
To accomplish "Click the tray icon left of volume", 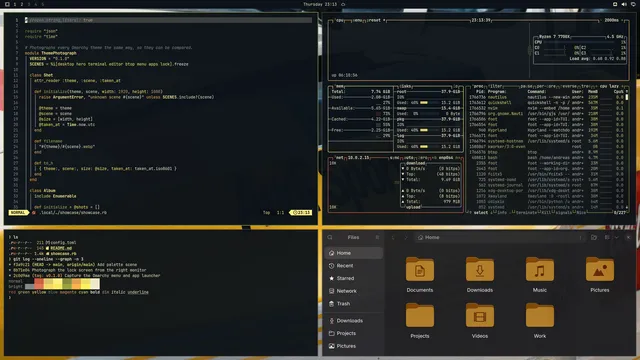I will pyautogui.click(x=615, y=4).
